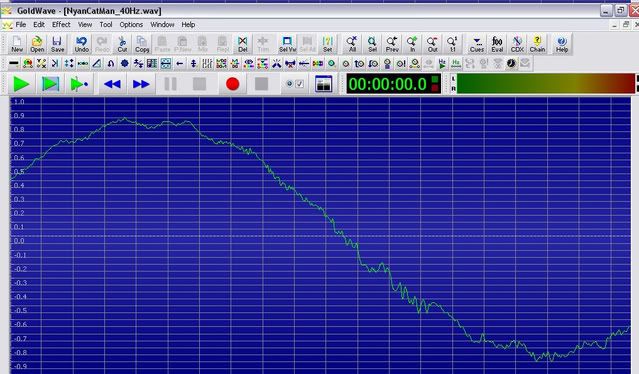Viewport: 639px width, 374px height.
Task: Zoom to selection with the Sel magnifier
Action: click(x=372, y=44)
